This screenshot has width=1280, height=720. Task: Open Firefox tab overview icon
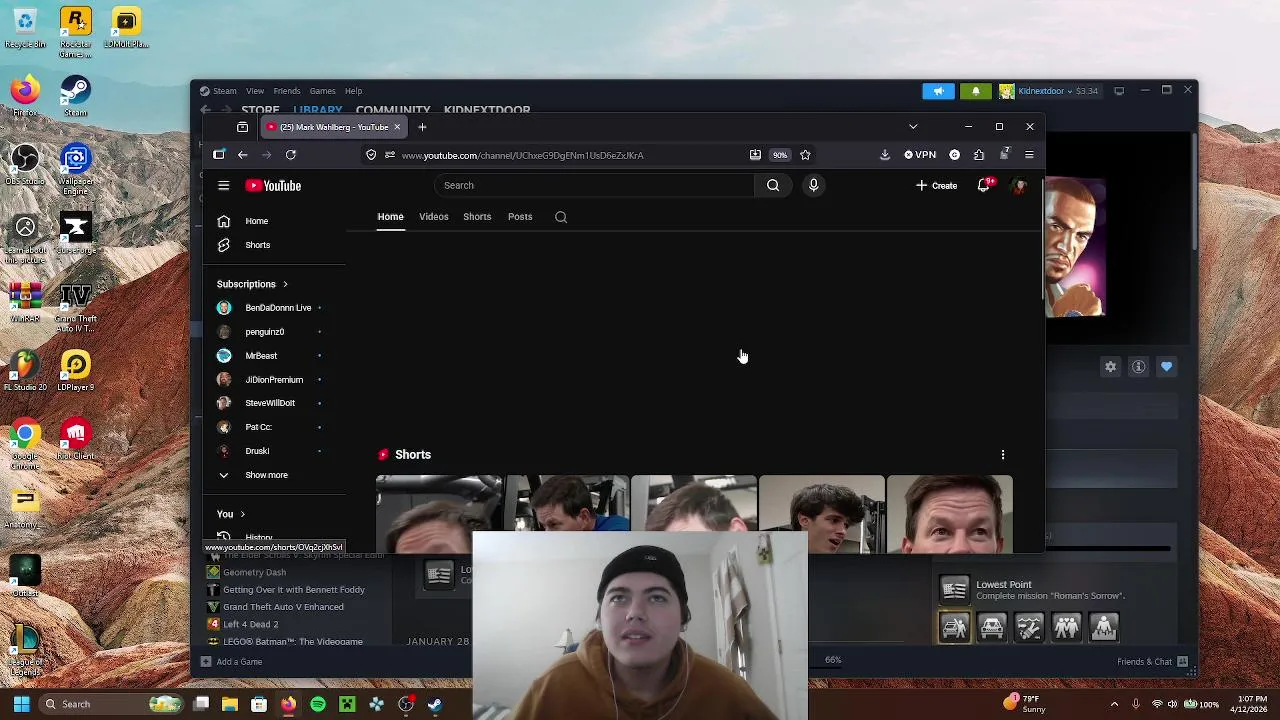pos(242,127)
